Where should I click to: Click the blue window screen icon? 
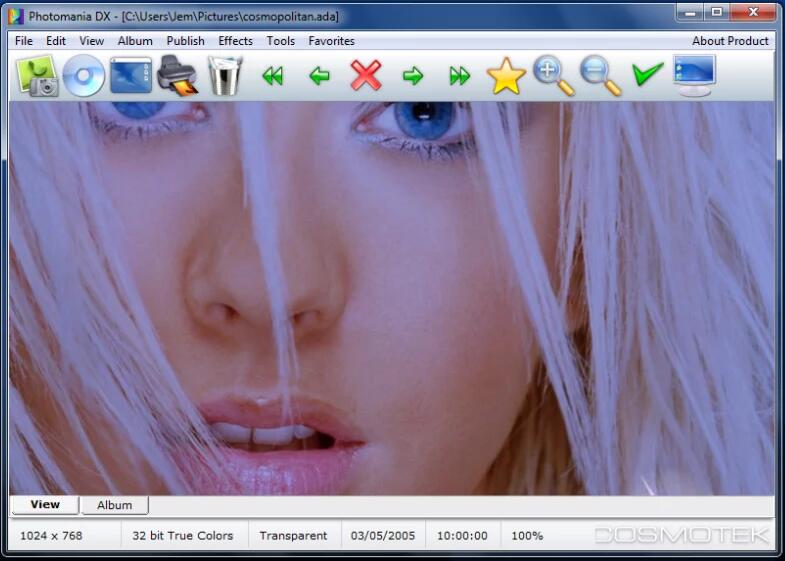coord(131,76)
